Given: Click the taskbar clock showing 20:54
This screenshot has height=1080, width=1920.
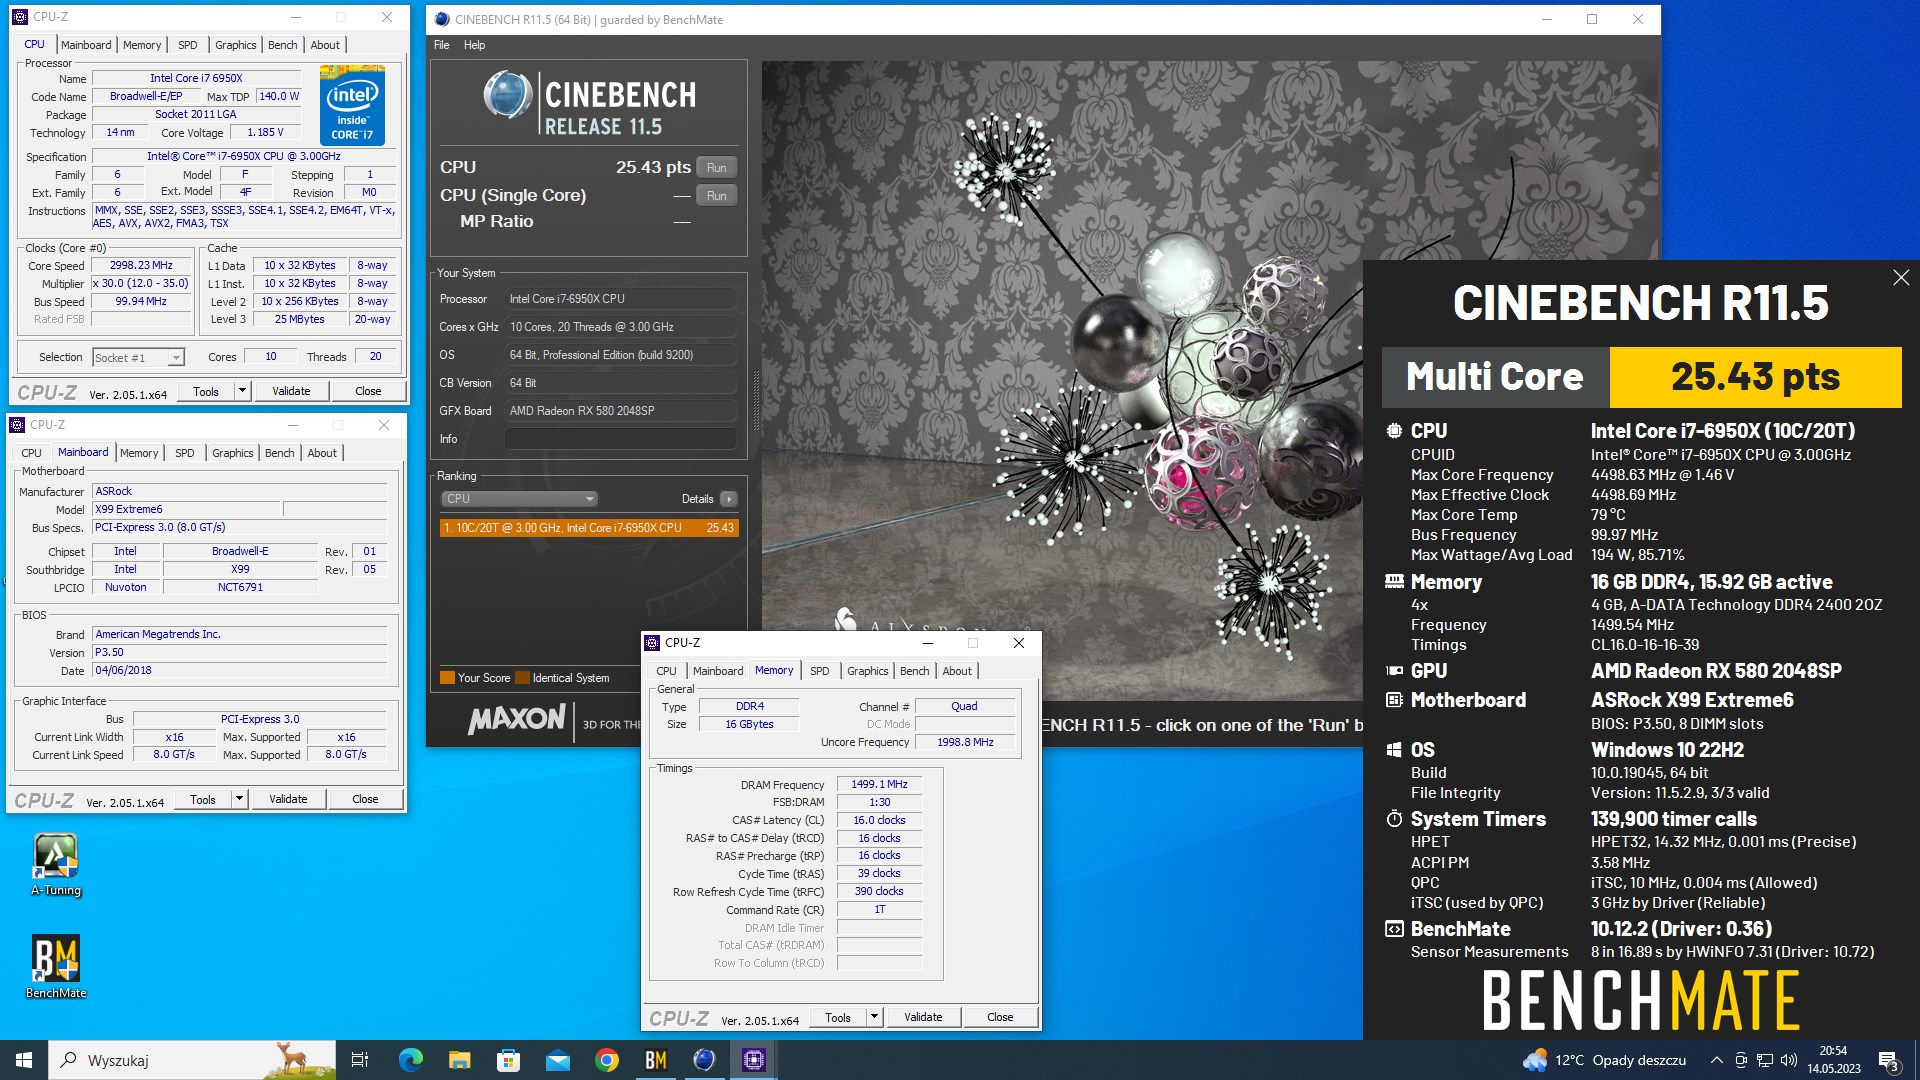Looking at the screenshot, I should 1833,1060.
